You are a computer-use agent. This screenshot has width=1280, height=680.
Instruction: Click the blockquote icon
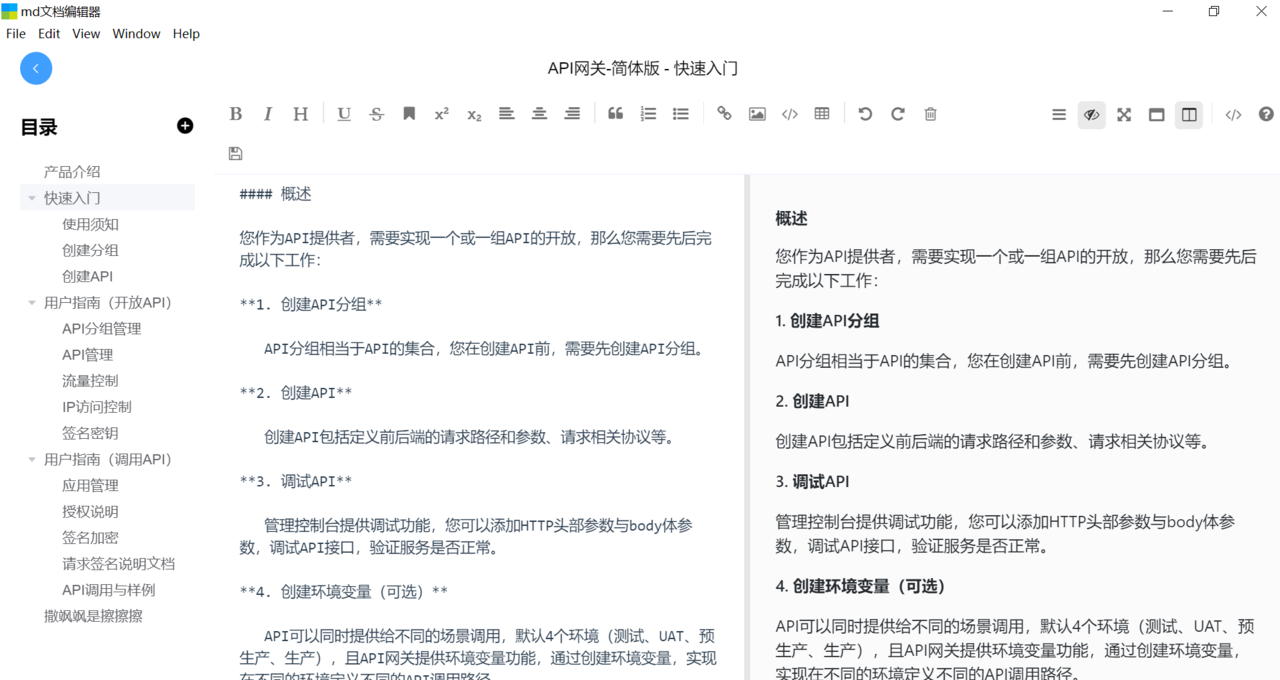point(615,114)
